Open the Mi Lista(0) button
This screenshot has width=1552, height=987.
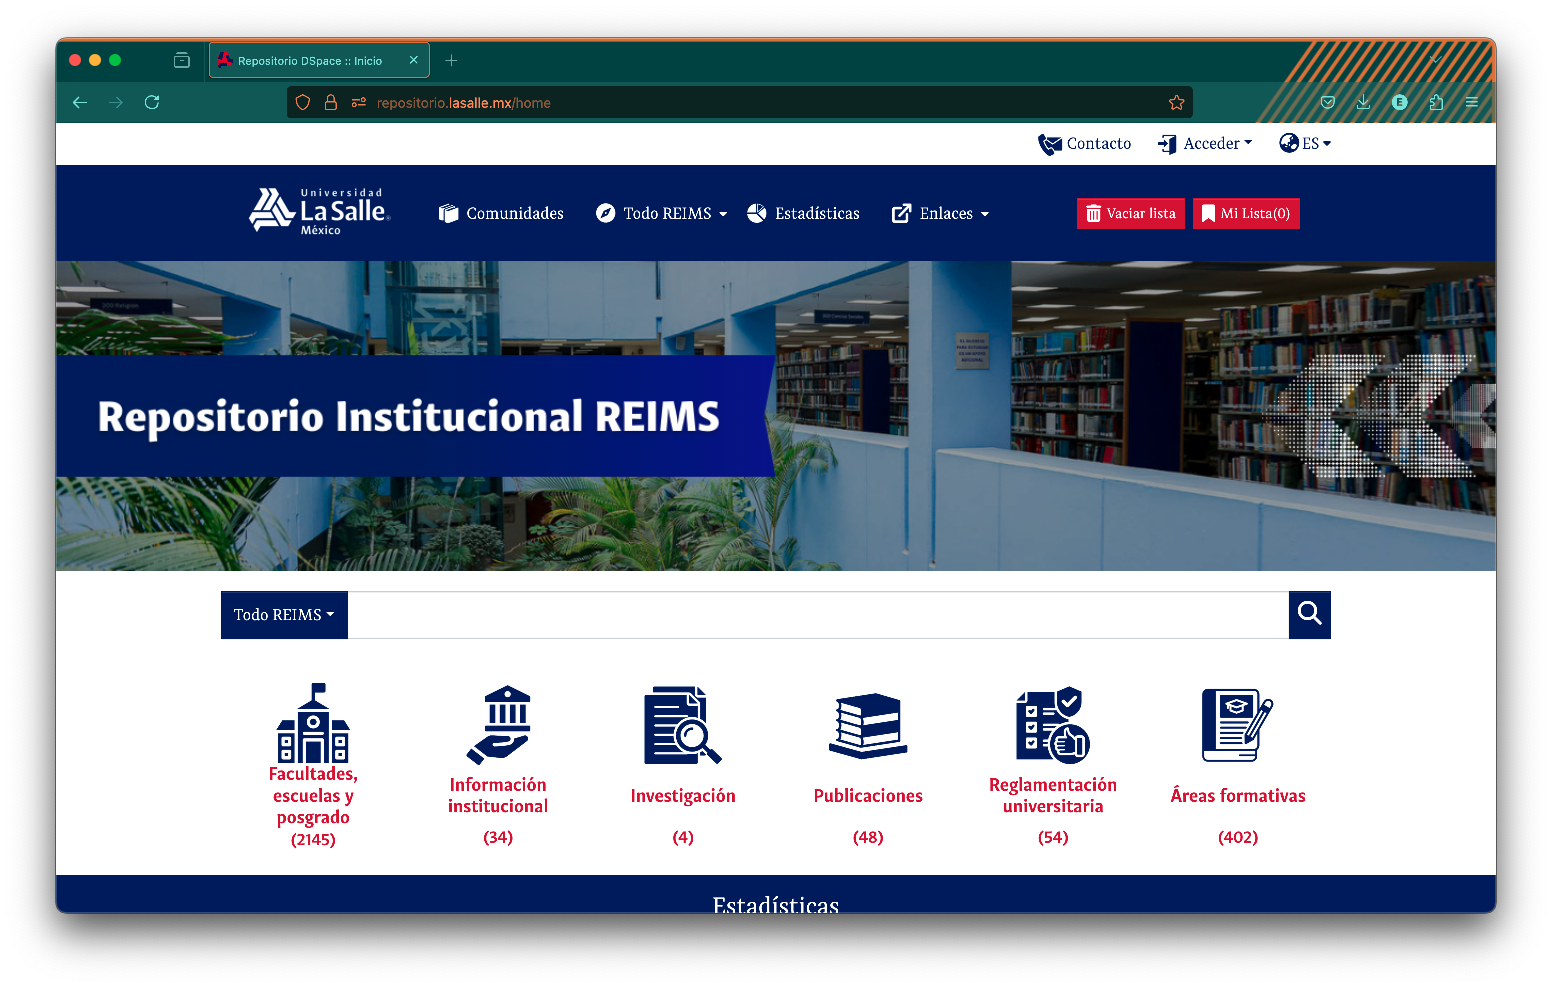(x=1246, y=214)
